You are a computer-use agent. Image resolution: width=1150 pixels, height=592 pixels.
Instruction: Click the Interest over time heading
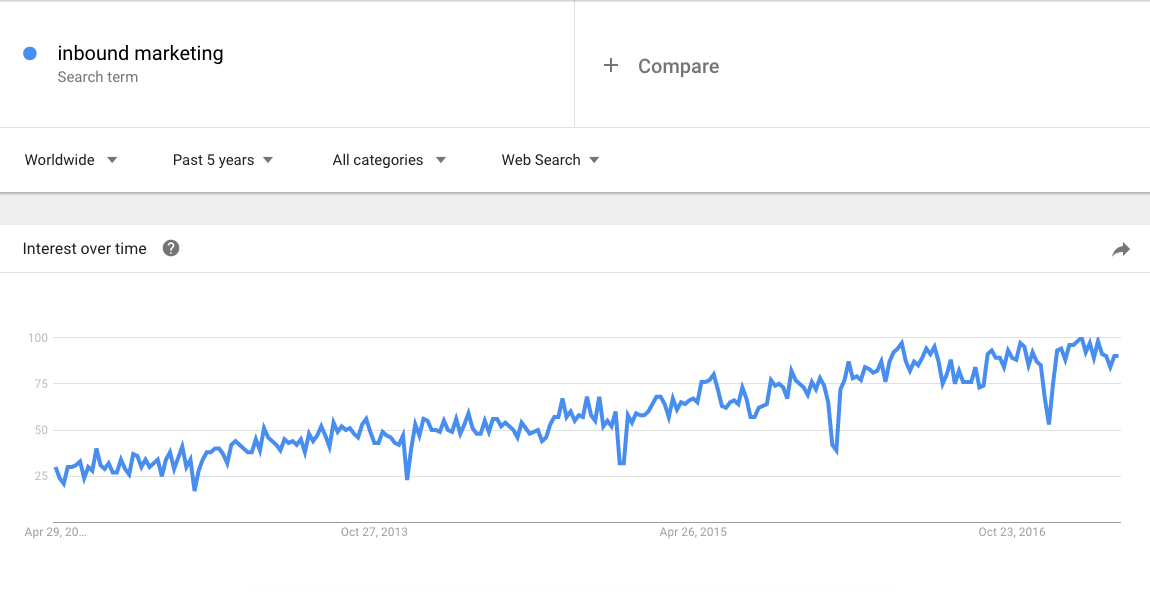point(84,248)
